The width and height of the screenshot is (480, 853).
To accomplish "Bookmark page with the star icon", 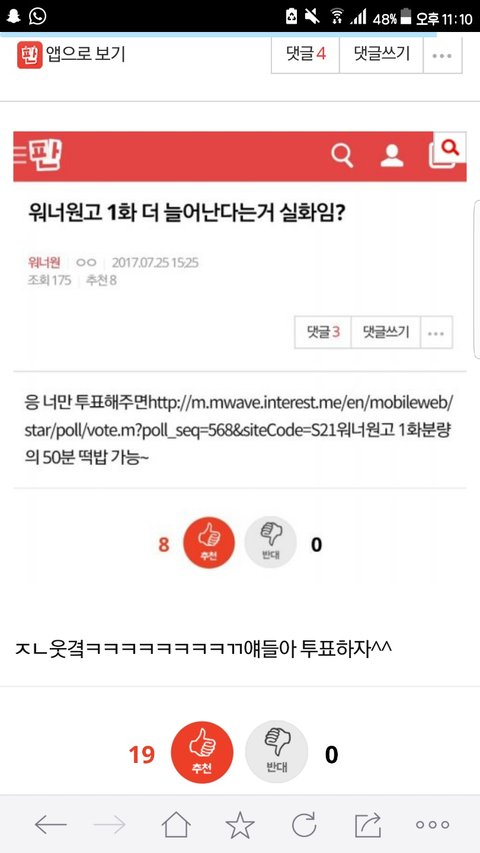I will pos(240,825).
